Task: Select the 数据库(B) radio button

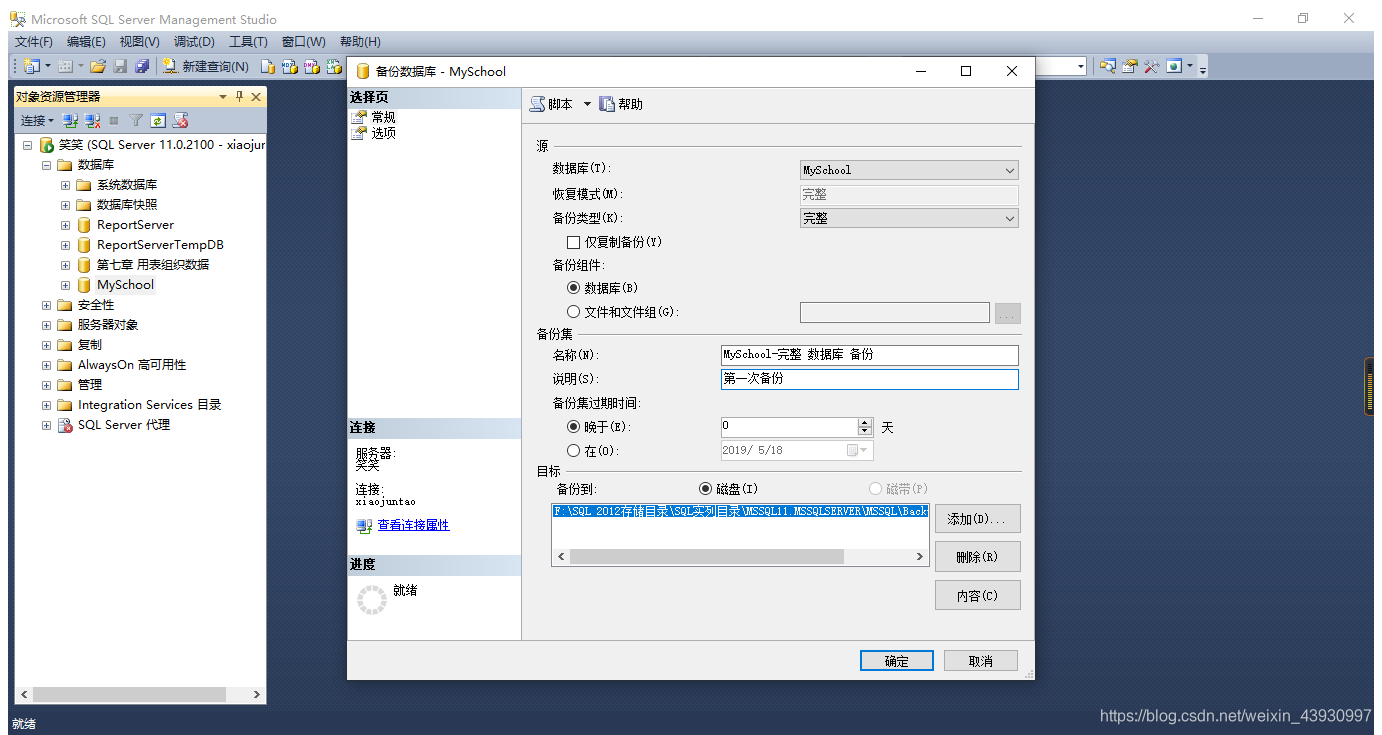Action: click(573, 288)
